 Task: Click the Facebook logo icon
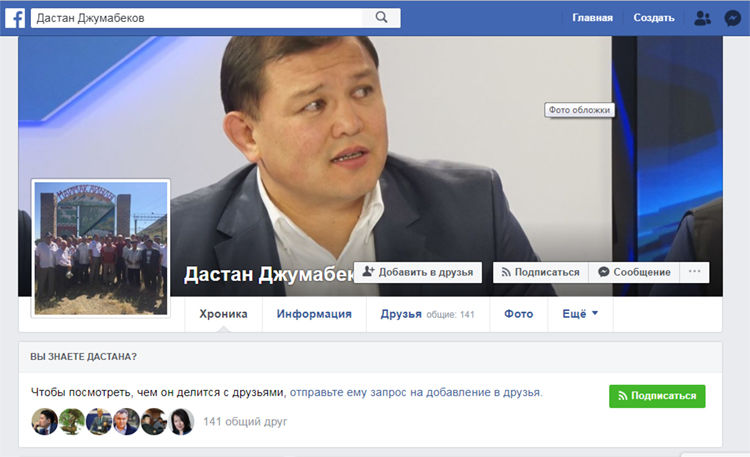15,18
